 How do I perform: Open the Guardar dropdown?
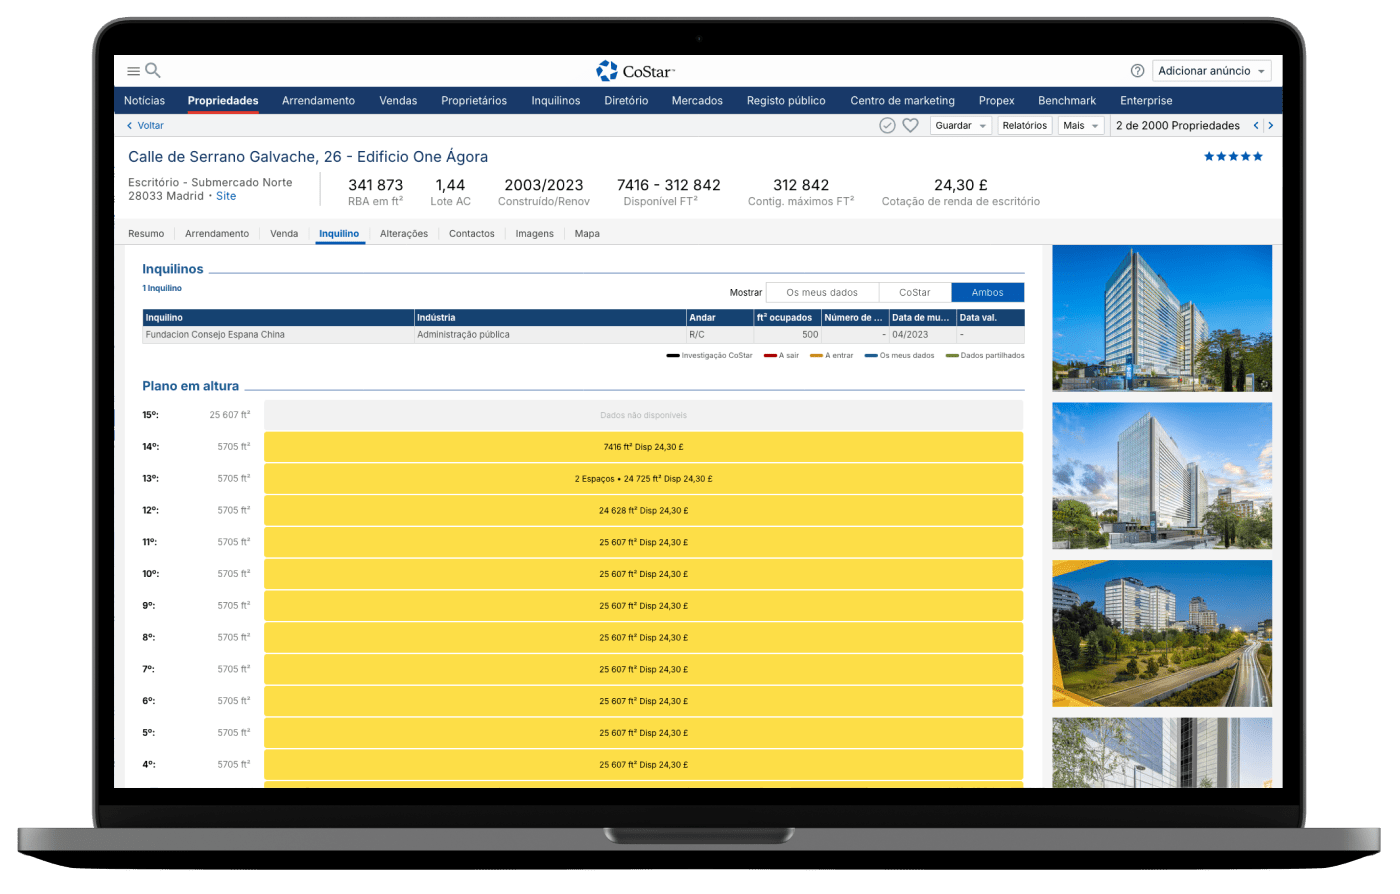[961, 126]
